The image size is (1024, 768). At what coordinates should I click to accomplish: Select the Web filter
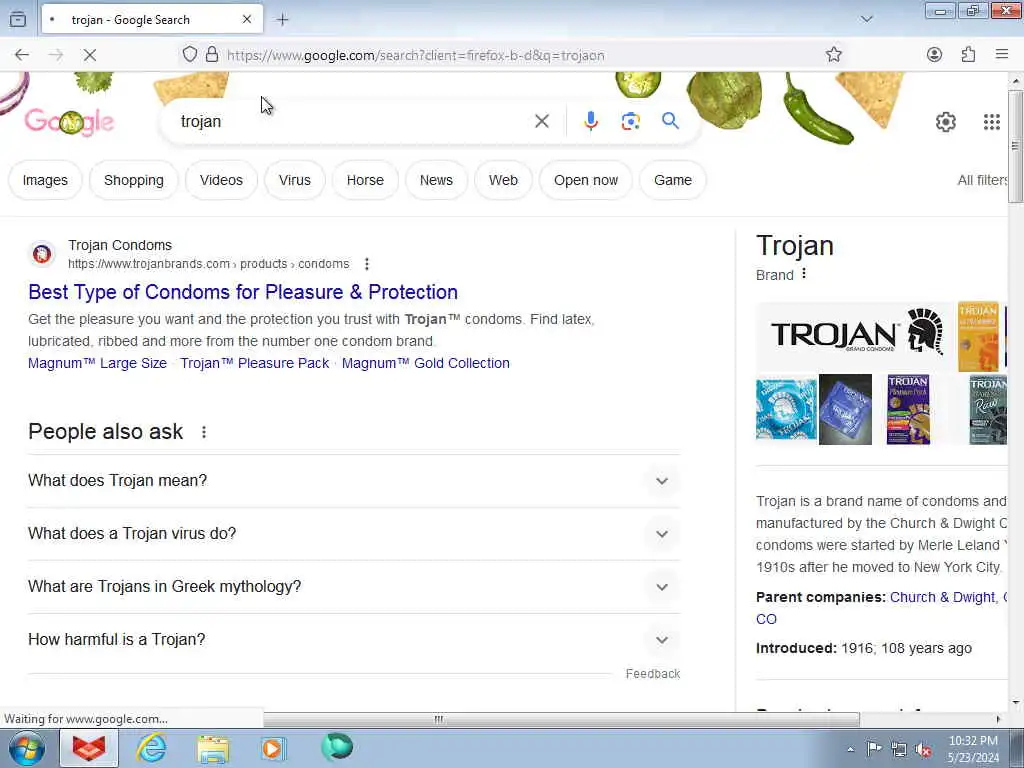coord(504,180)
